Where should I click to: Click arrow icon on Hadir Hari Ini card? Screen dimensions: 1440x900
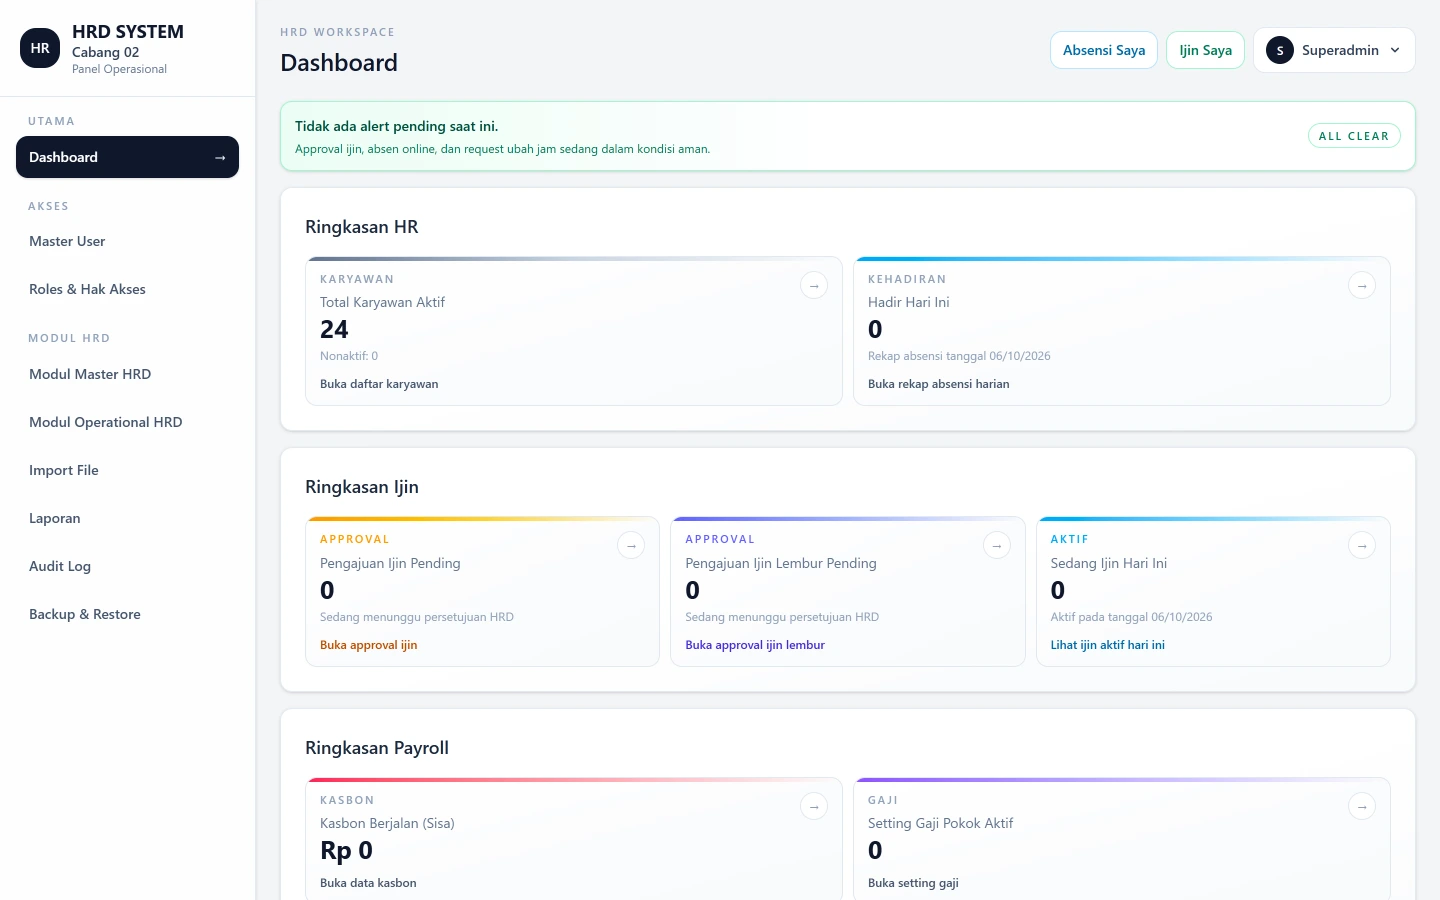click(x=1362, y=285)
